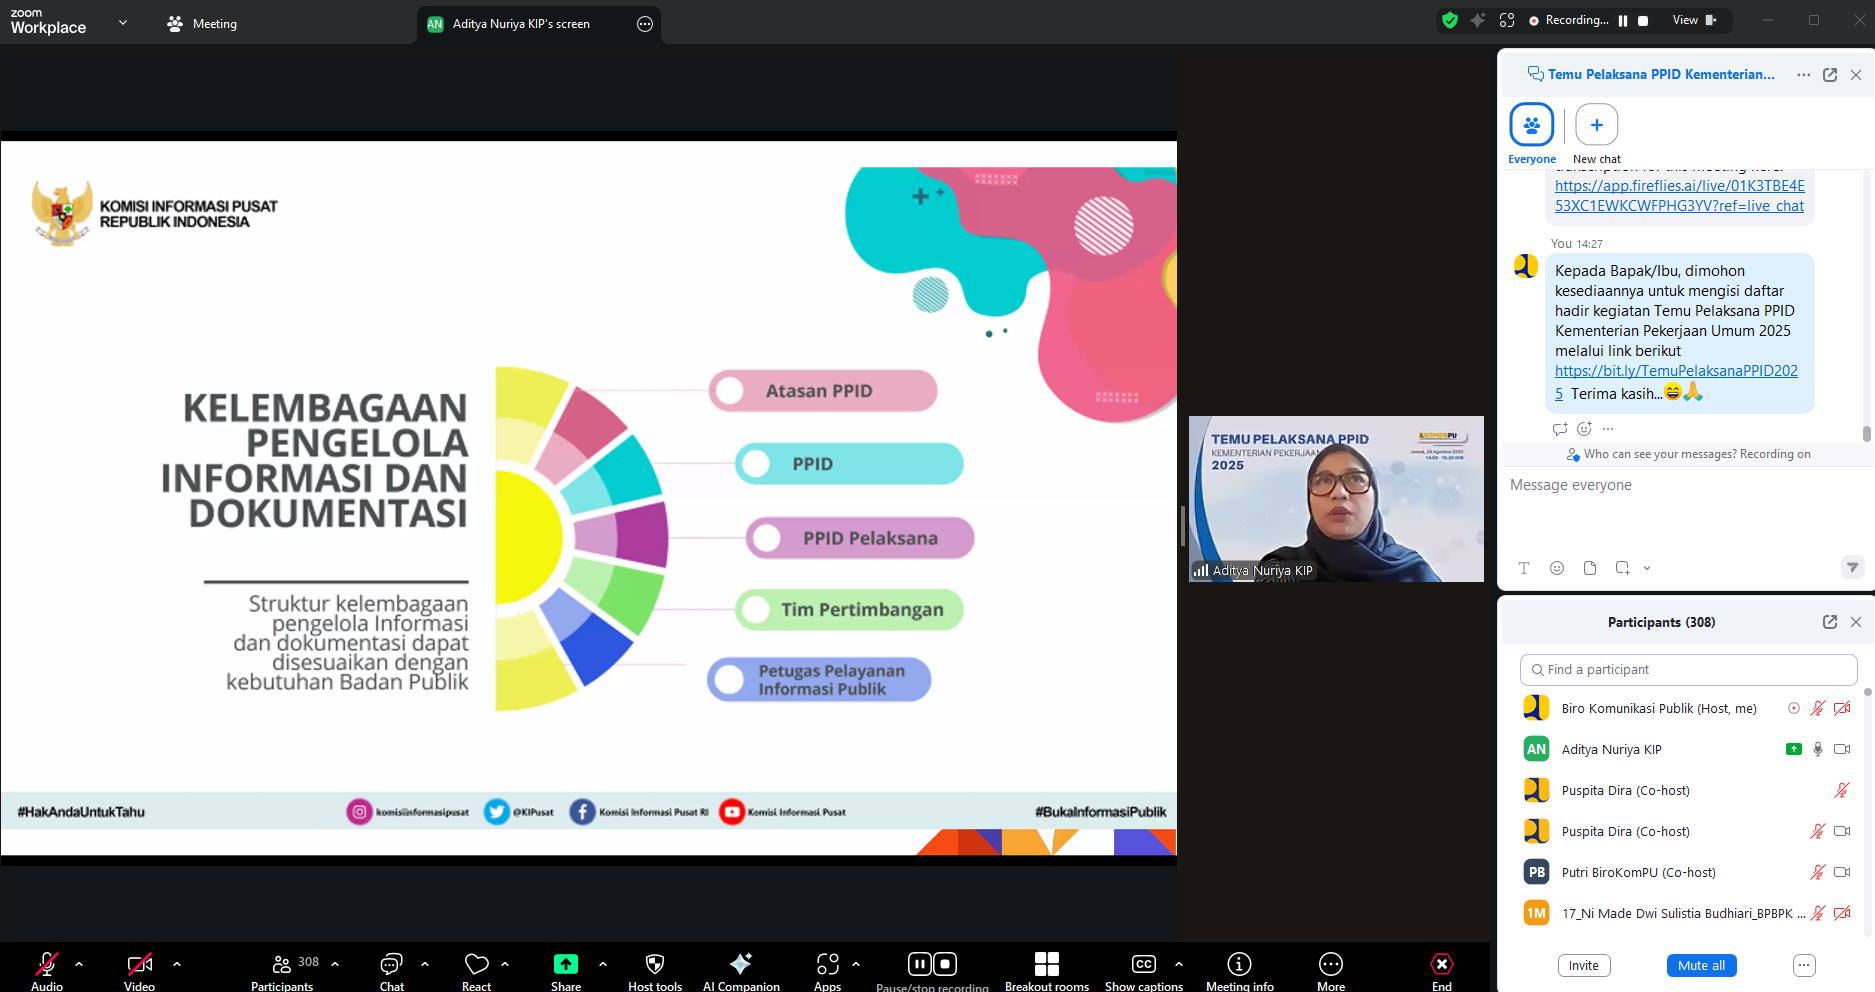
Task: Unmute microphone with the Audio button
Action: [47, 970]
